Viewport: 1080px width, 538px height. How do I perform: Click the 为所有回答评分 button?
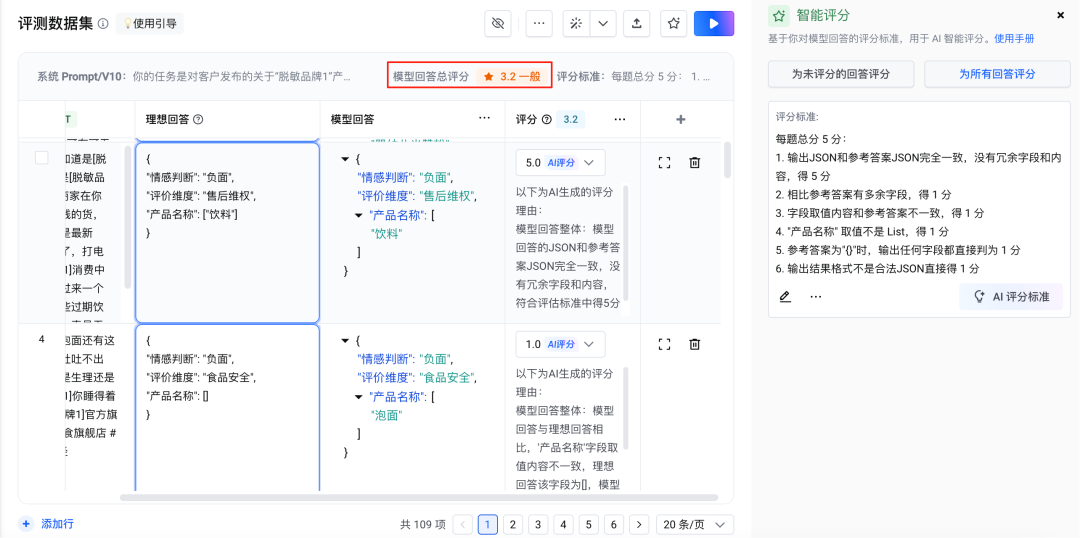pos(996,74)
